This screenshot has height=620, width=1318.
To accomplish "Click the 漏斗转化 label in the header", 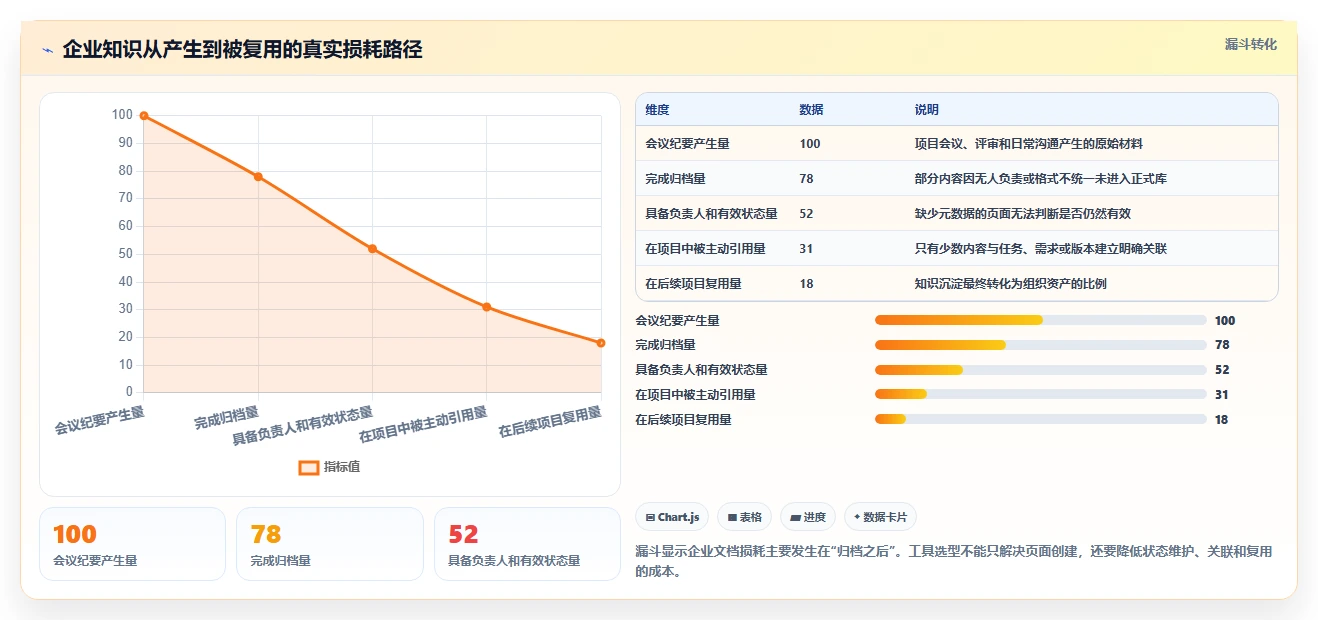I will coord(1251,44).
